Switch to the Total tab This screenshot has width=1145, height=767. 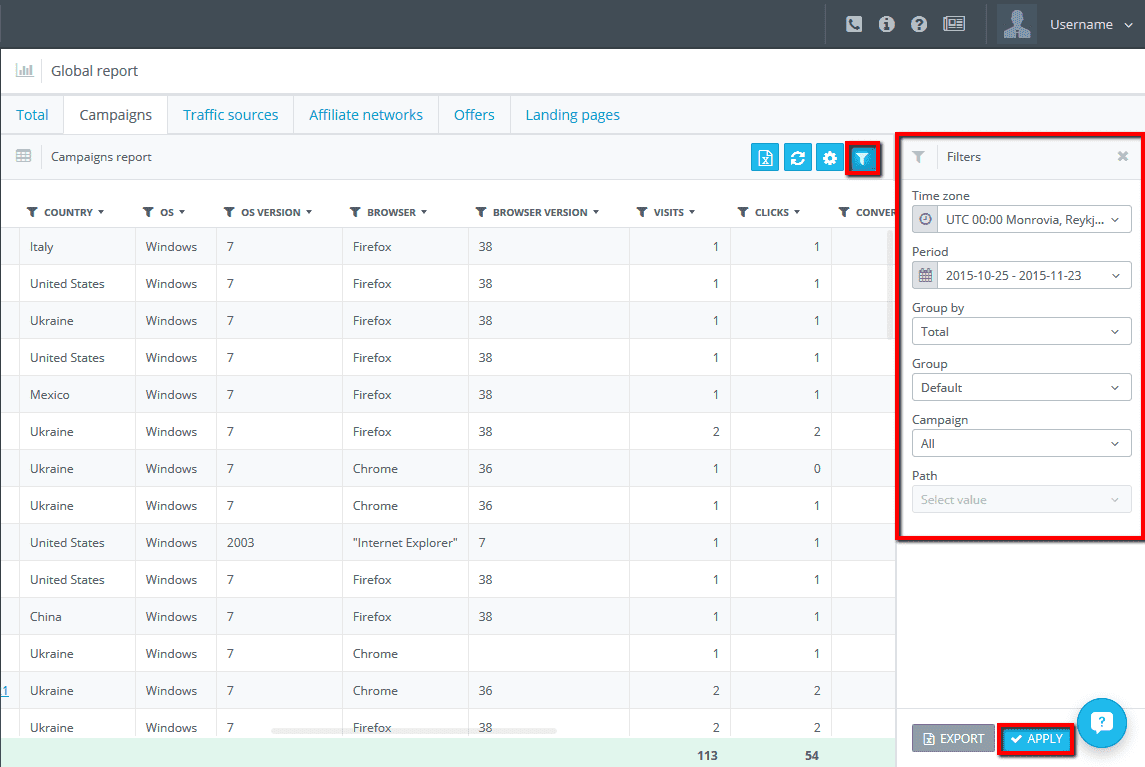pyautogui.click(x=32, y=115)
